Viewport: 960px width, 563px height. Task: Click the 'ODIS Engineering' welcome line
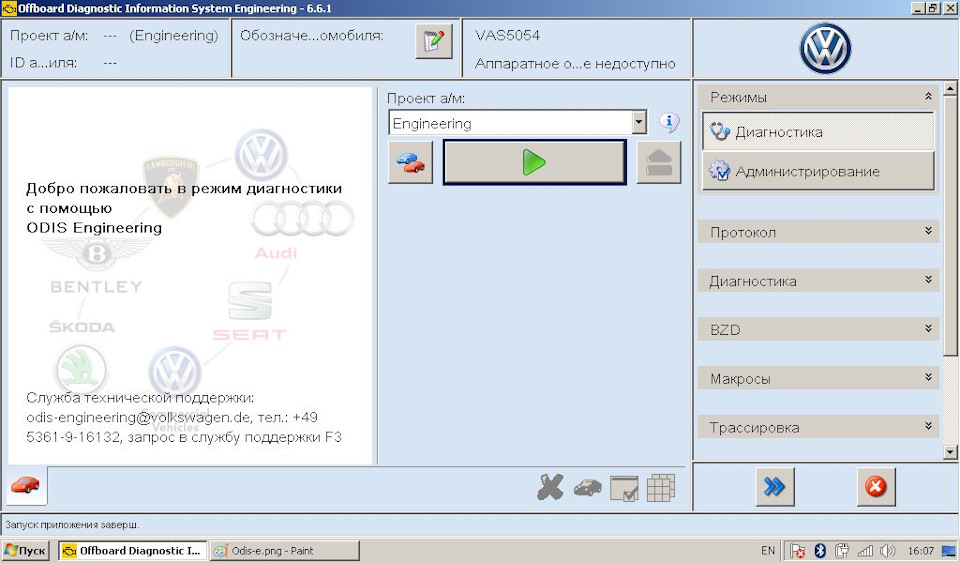click(94, 228)
